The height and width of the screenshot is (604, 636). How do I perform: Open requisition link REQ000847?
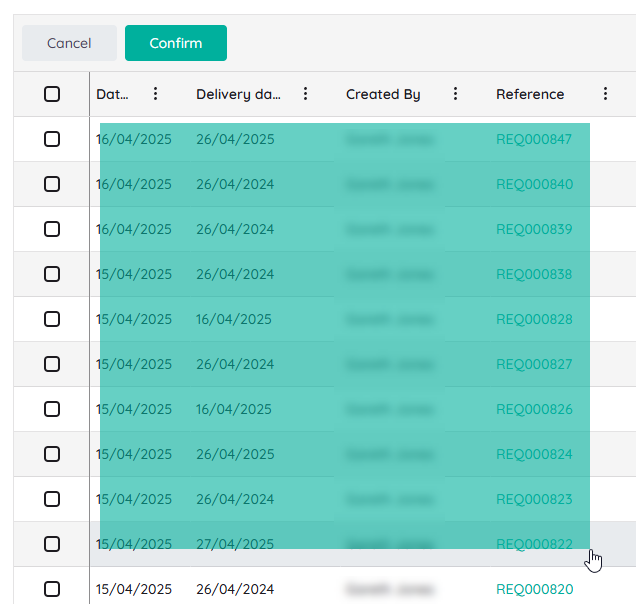tap(534, 139)
